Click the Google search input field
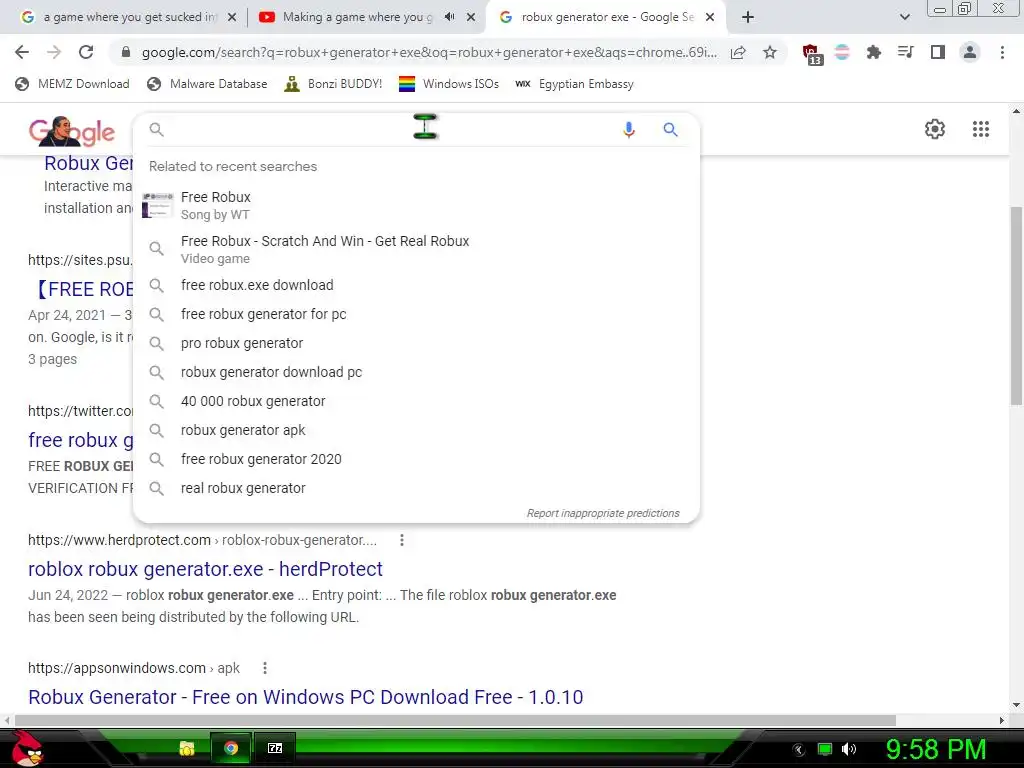The width and height of the screenshot is (1024, 768). tap(389, 130)
